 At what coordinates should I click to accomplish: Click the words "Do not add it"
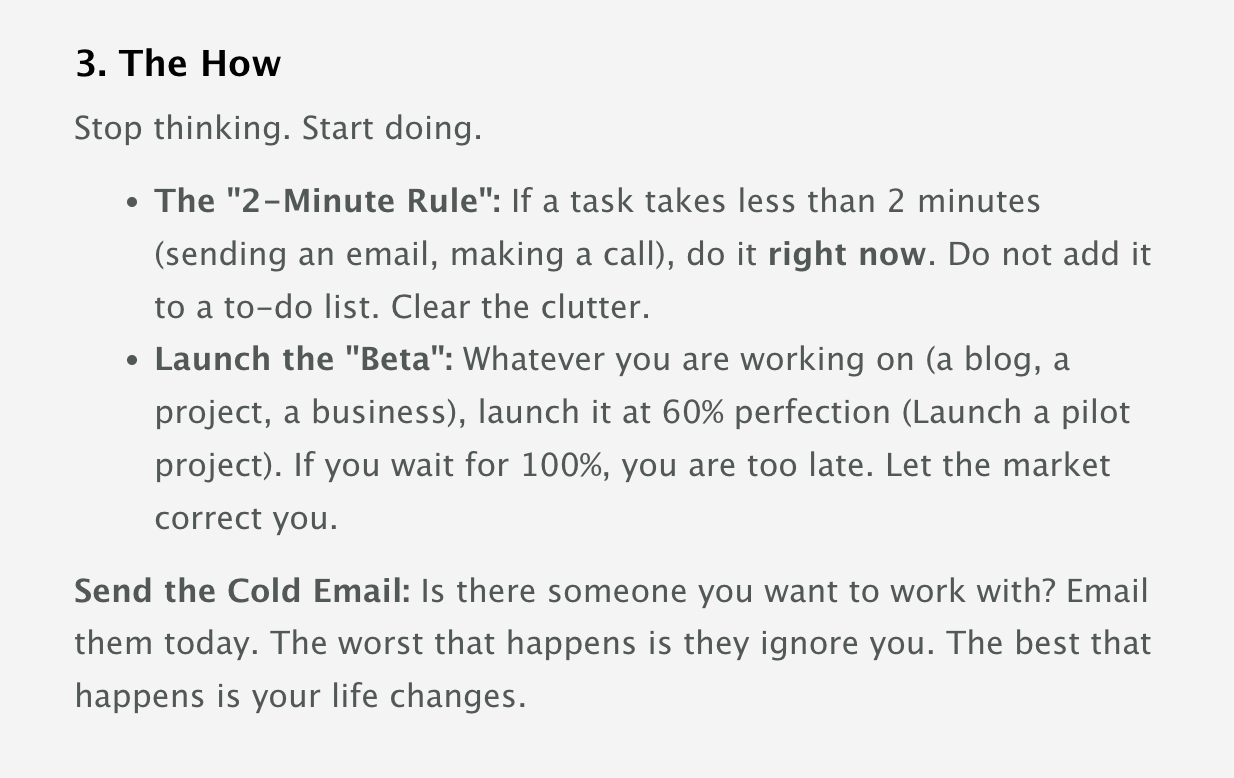(1049, 254)
